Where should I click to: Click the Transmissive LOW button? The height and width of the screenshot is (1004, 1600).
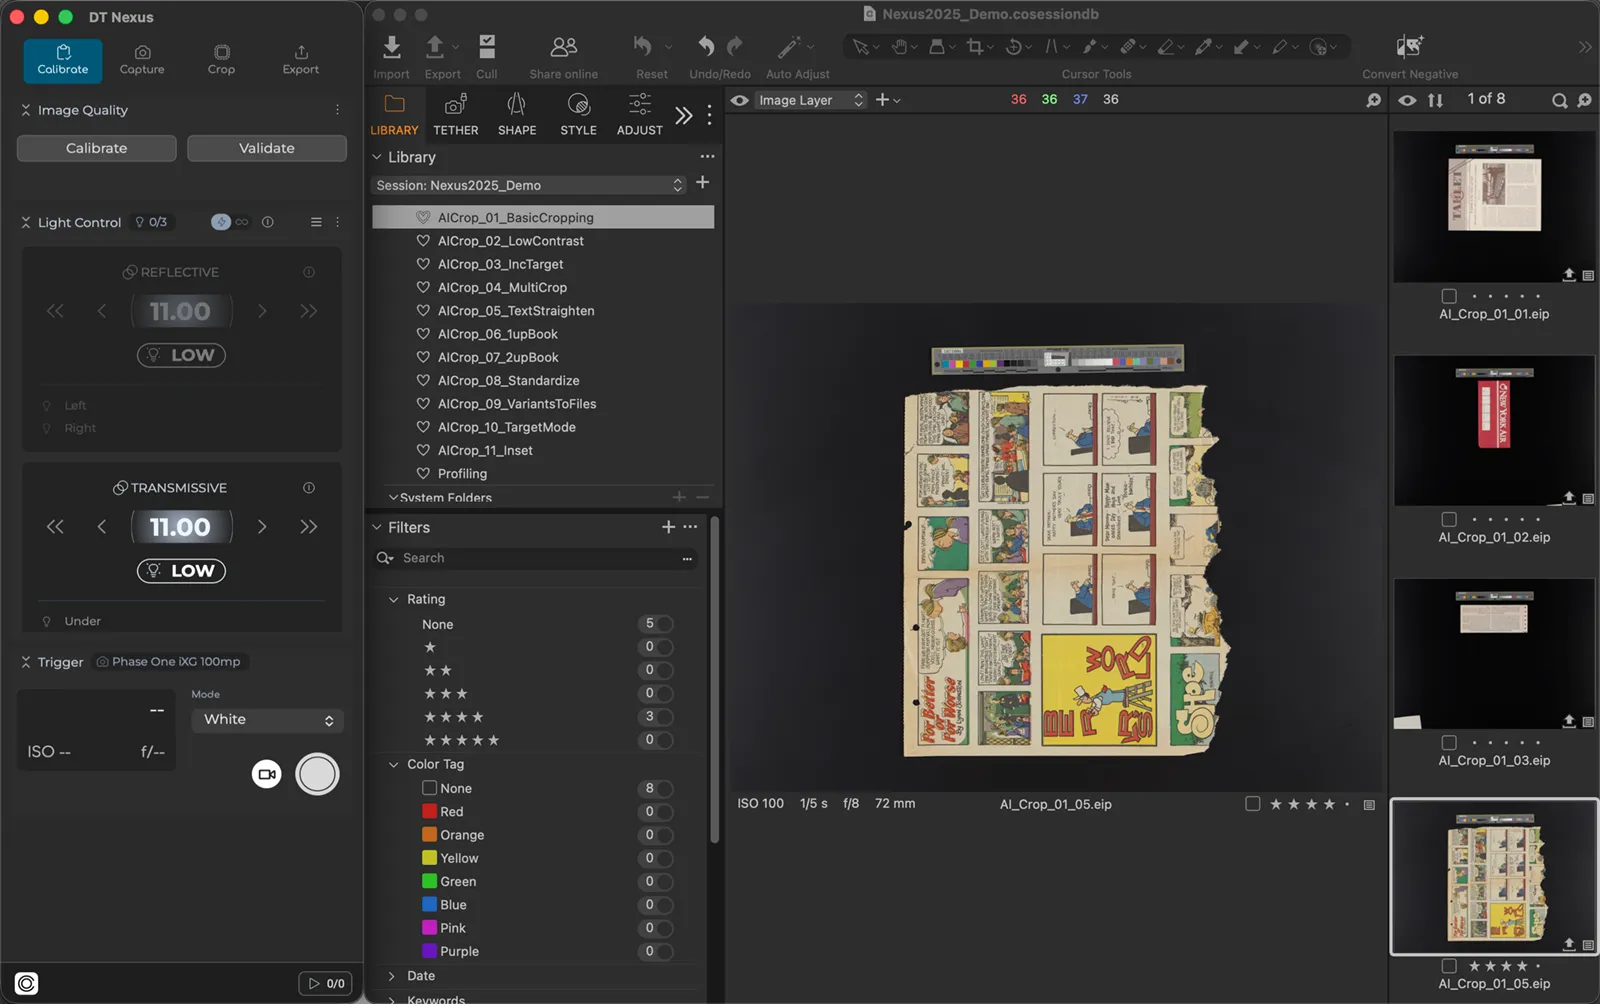pyautogui.click(x=181, y=571)
